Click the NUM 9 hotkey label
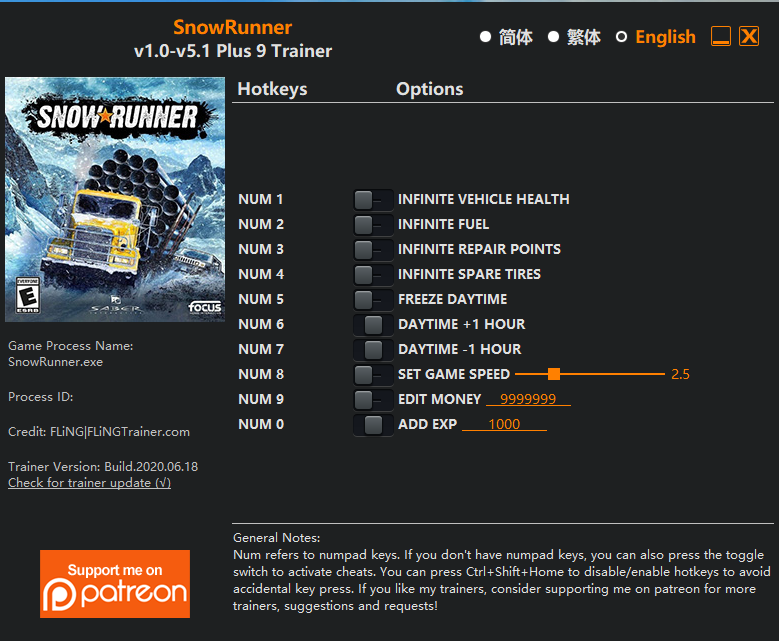Viewport: 779px width, 641px height. 261,399
